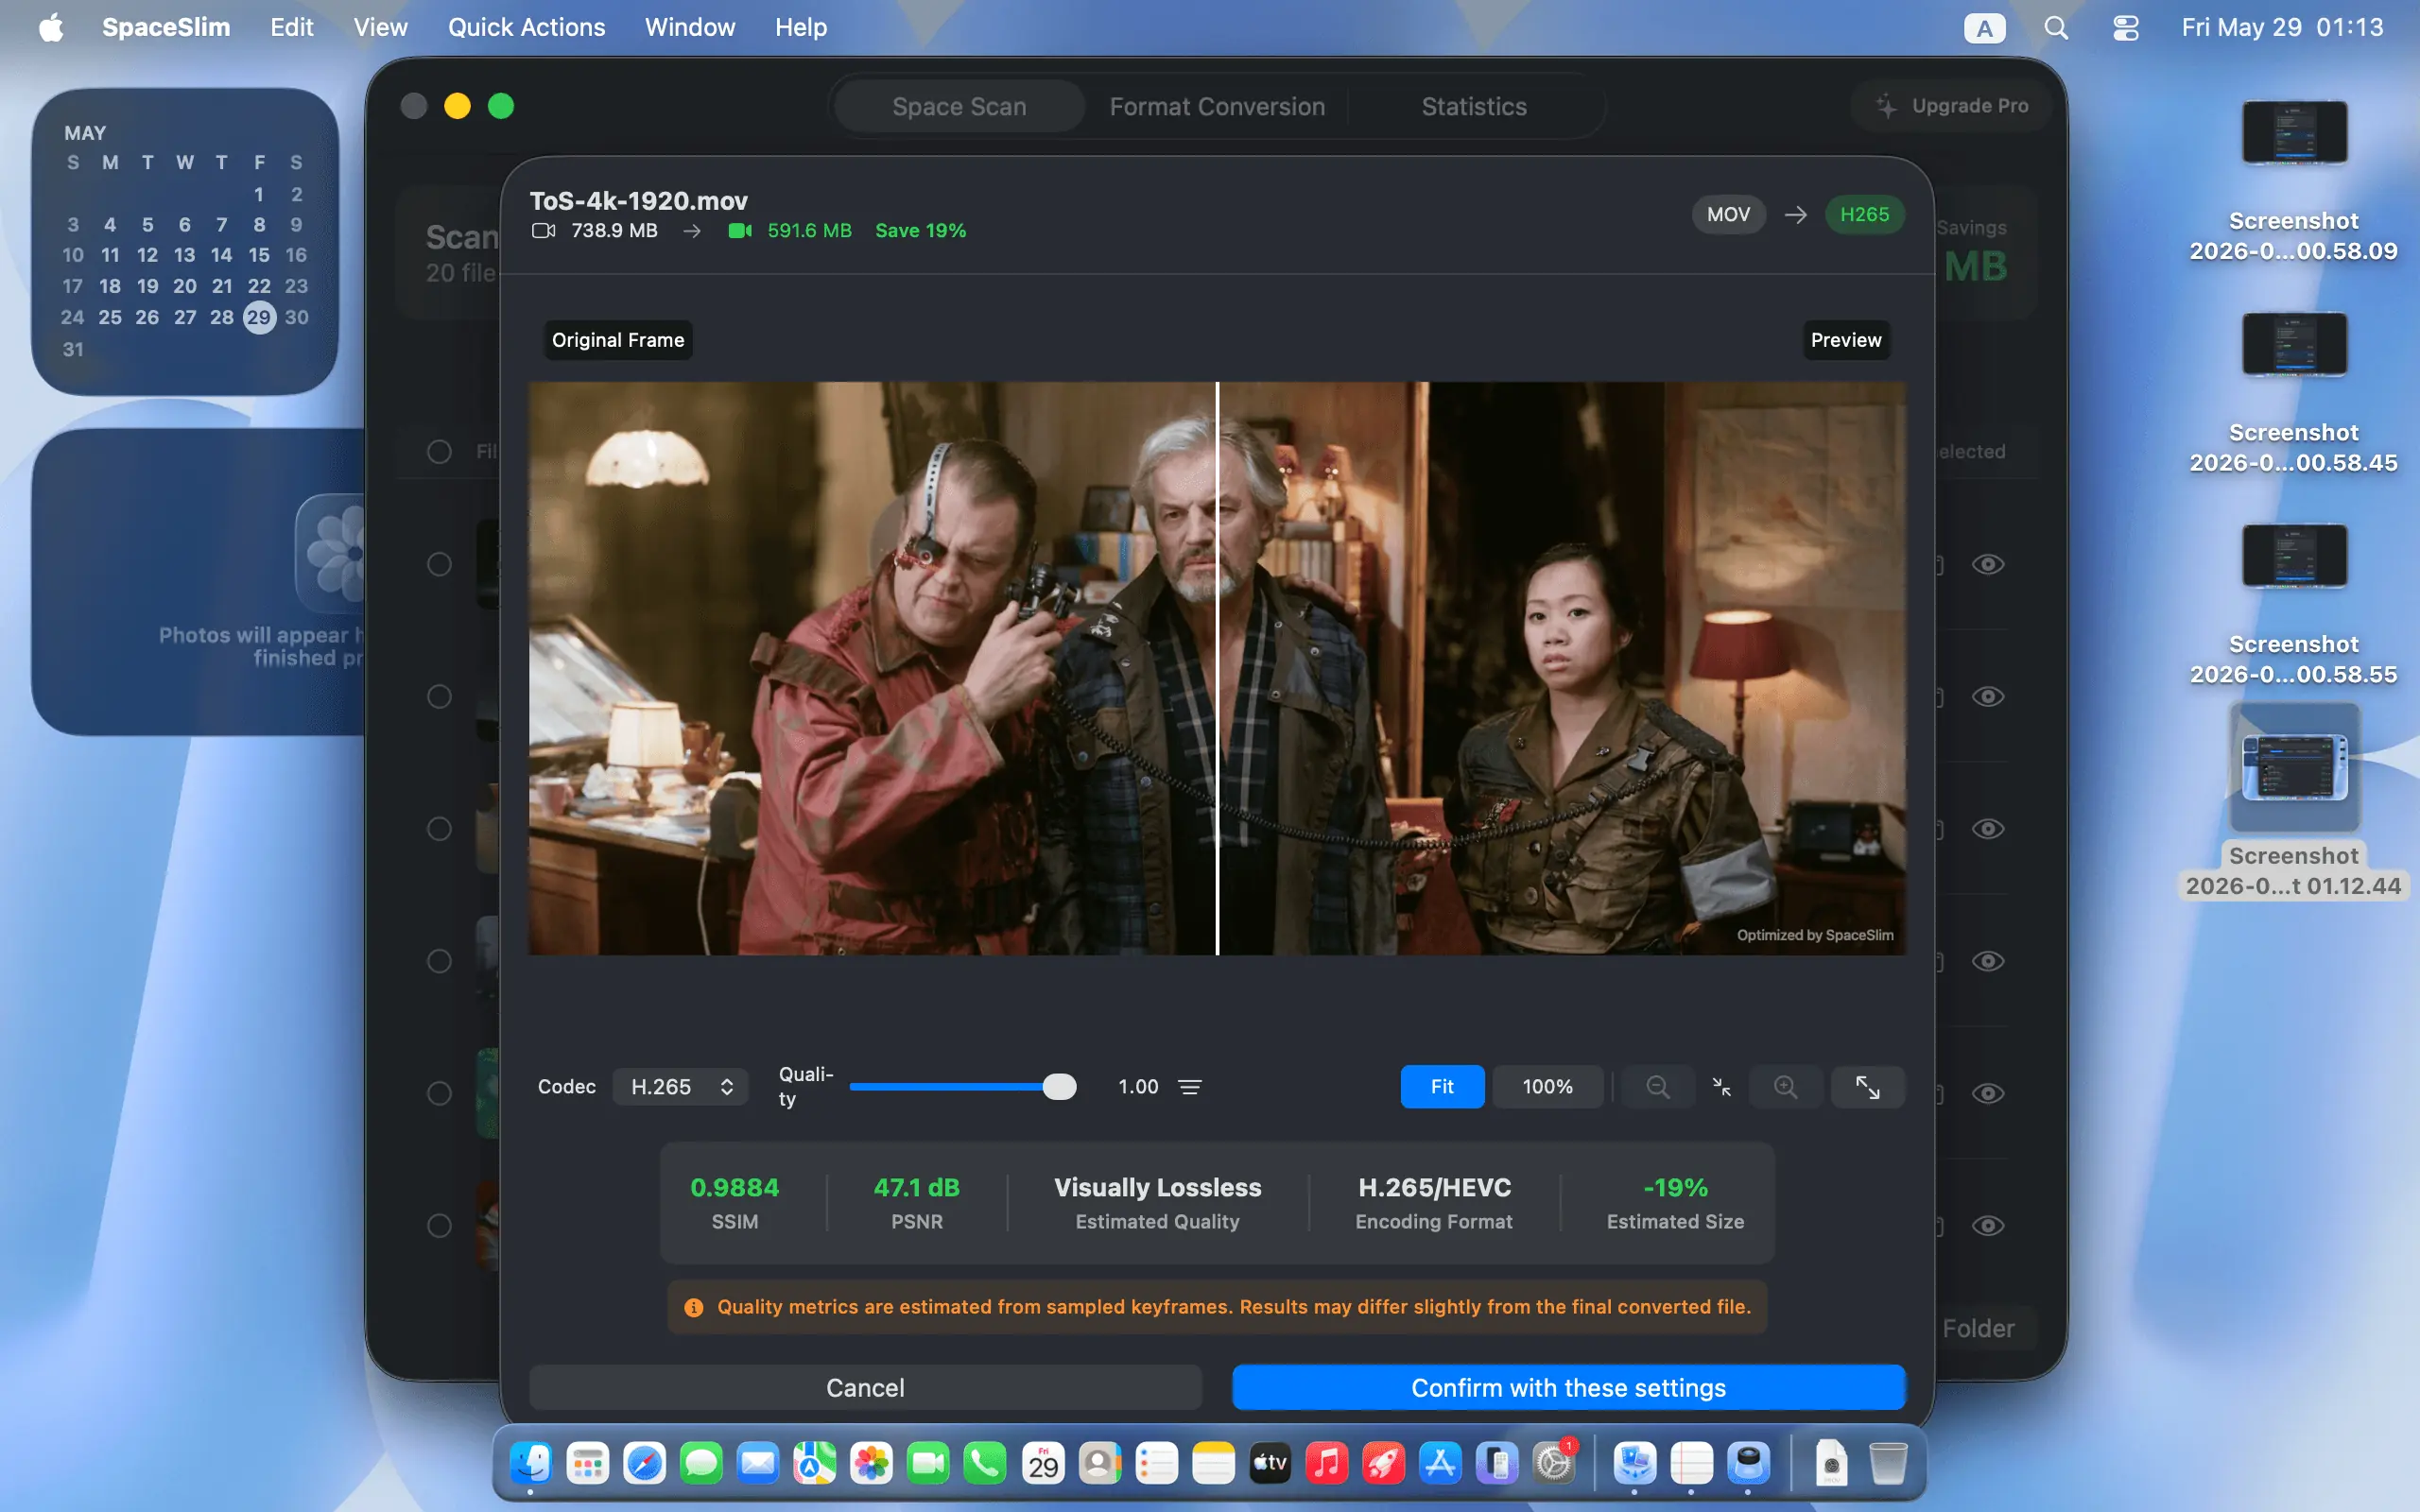The width and height of the screenshot is (2420, 1512).
Task: Open the View menu
Action: 380,27
